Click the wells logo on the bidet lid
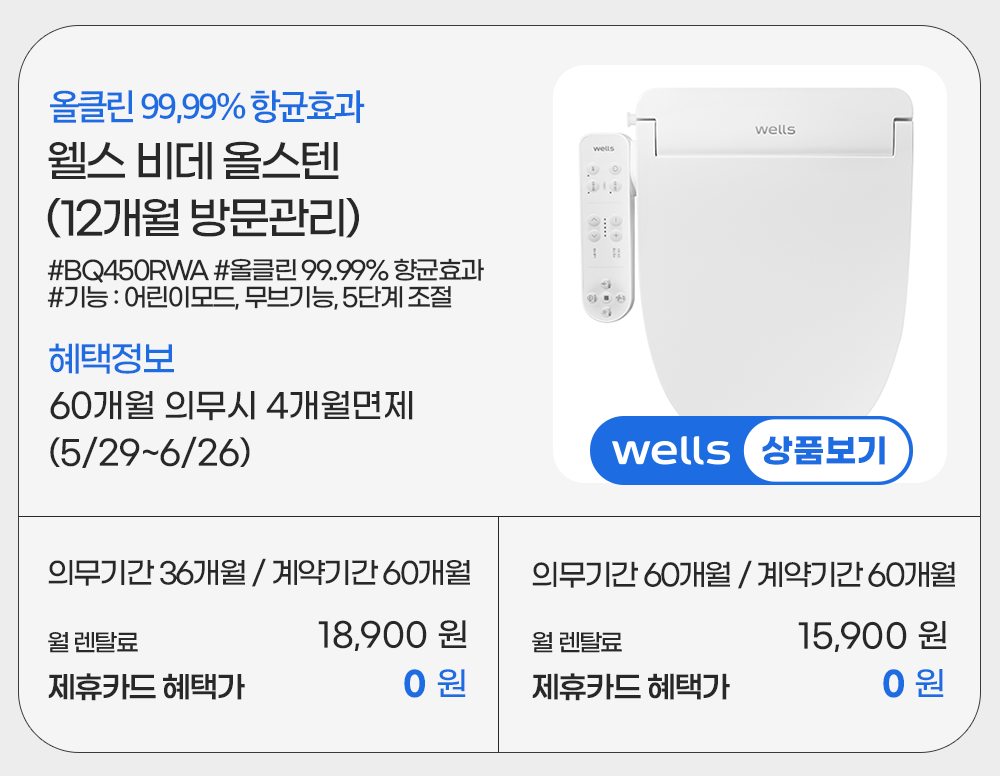 (775, 129)
